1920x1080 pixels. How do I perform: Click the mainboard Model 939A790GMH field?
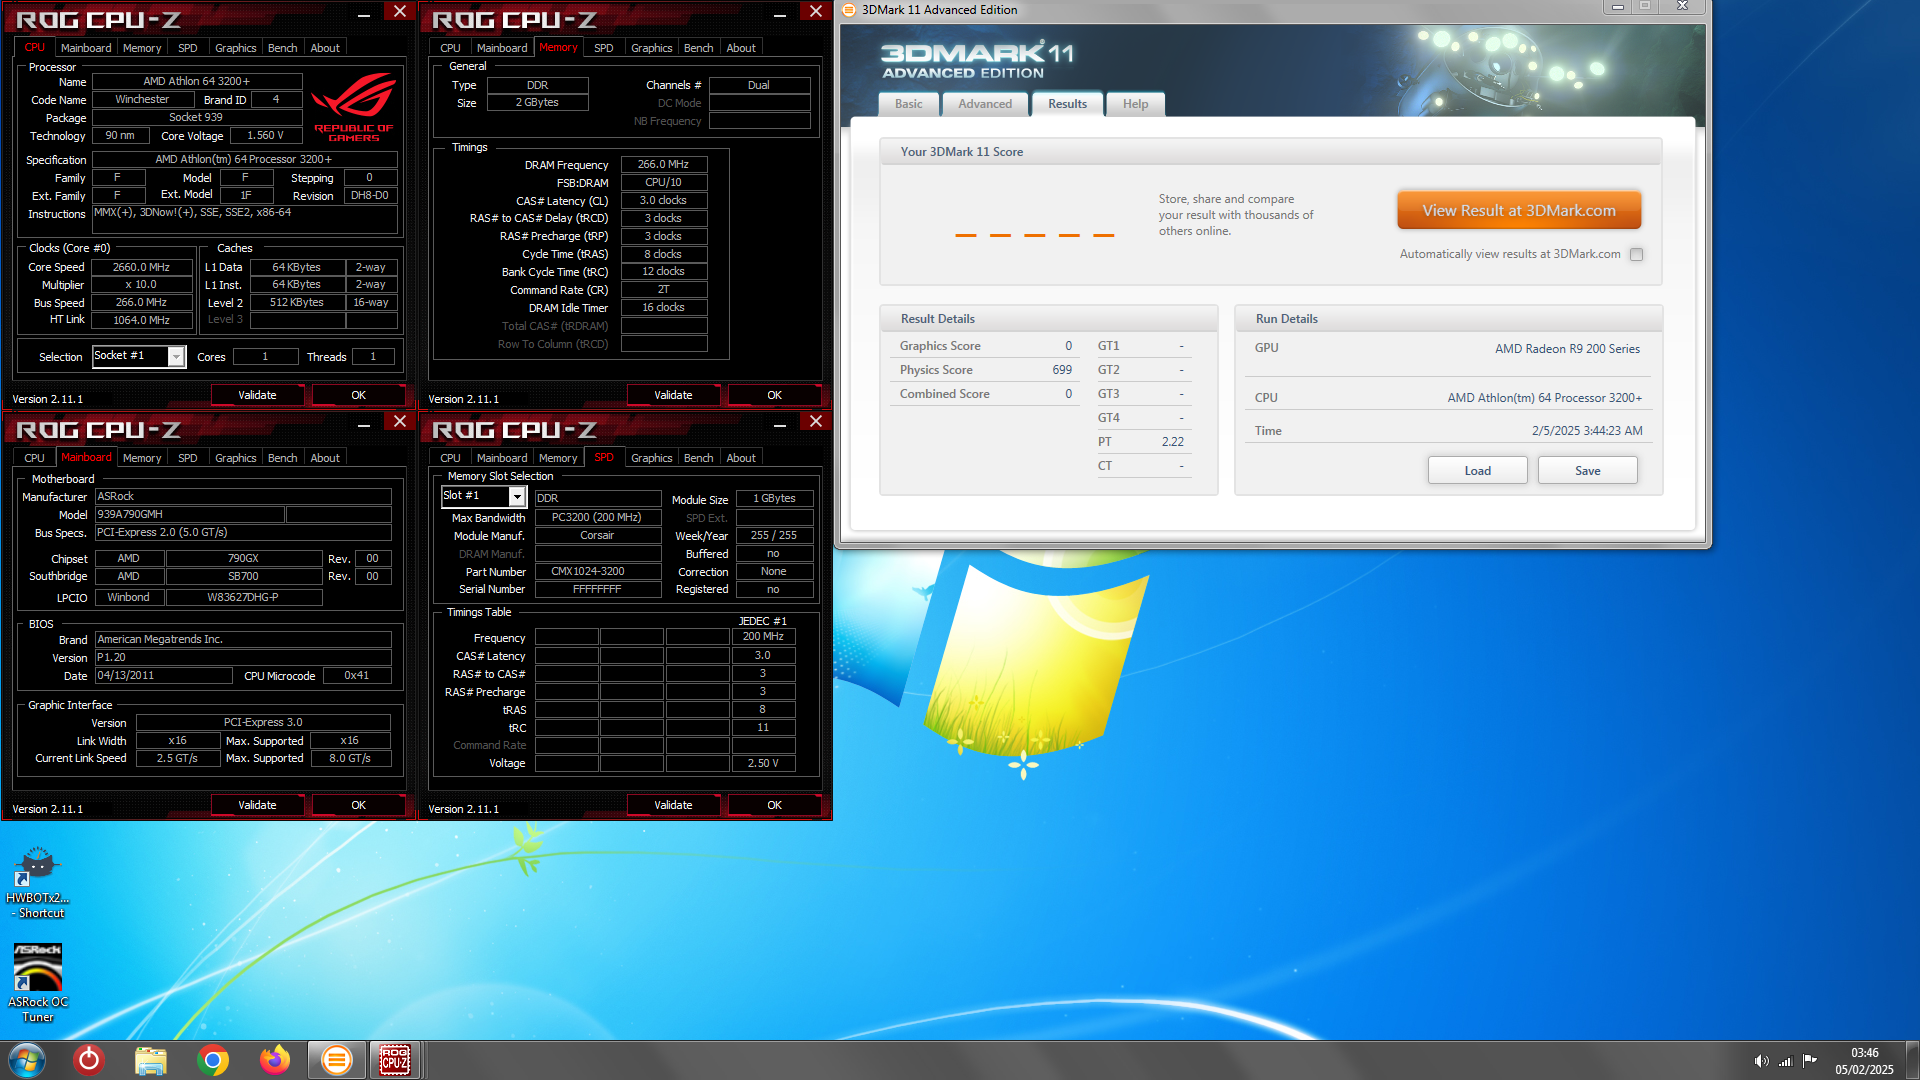point(190,514)
